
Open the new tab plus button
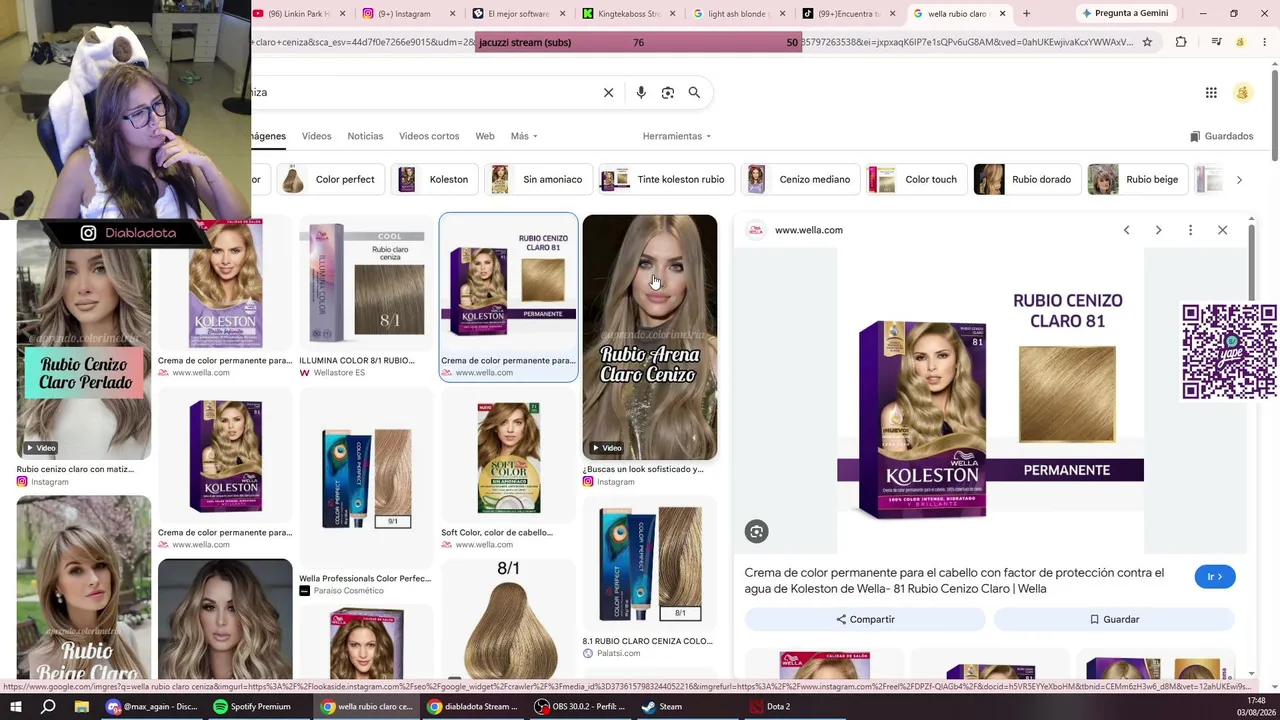pos(1026,14)
